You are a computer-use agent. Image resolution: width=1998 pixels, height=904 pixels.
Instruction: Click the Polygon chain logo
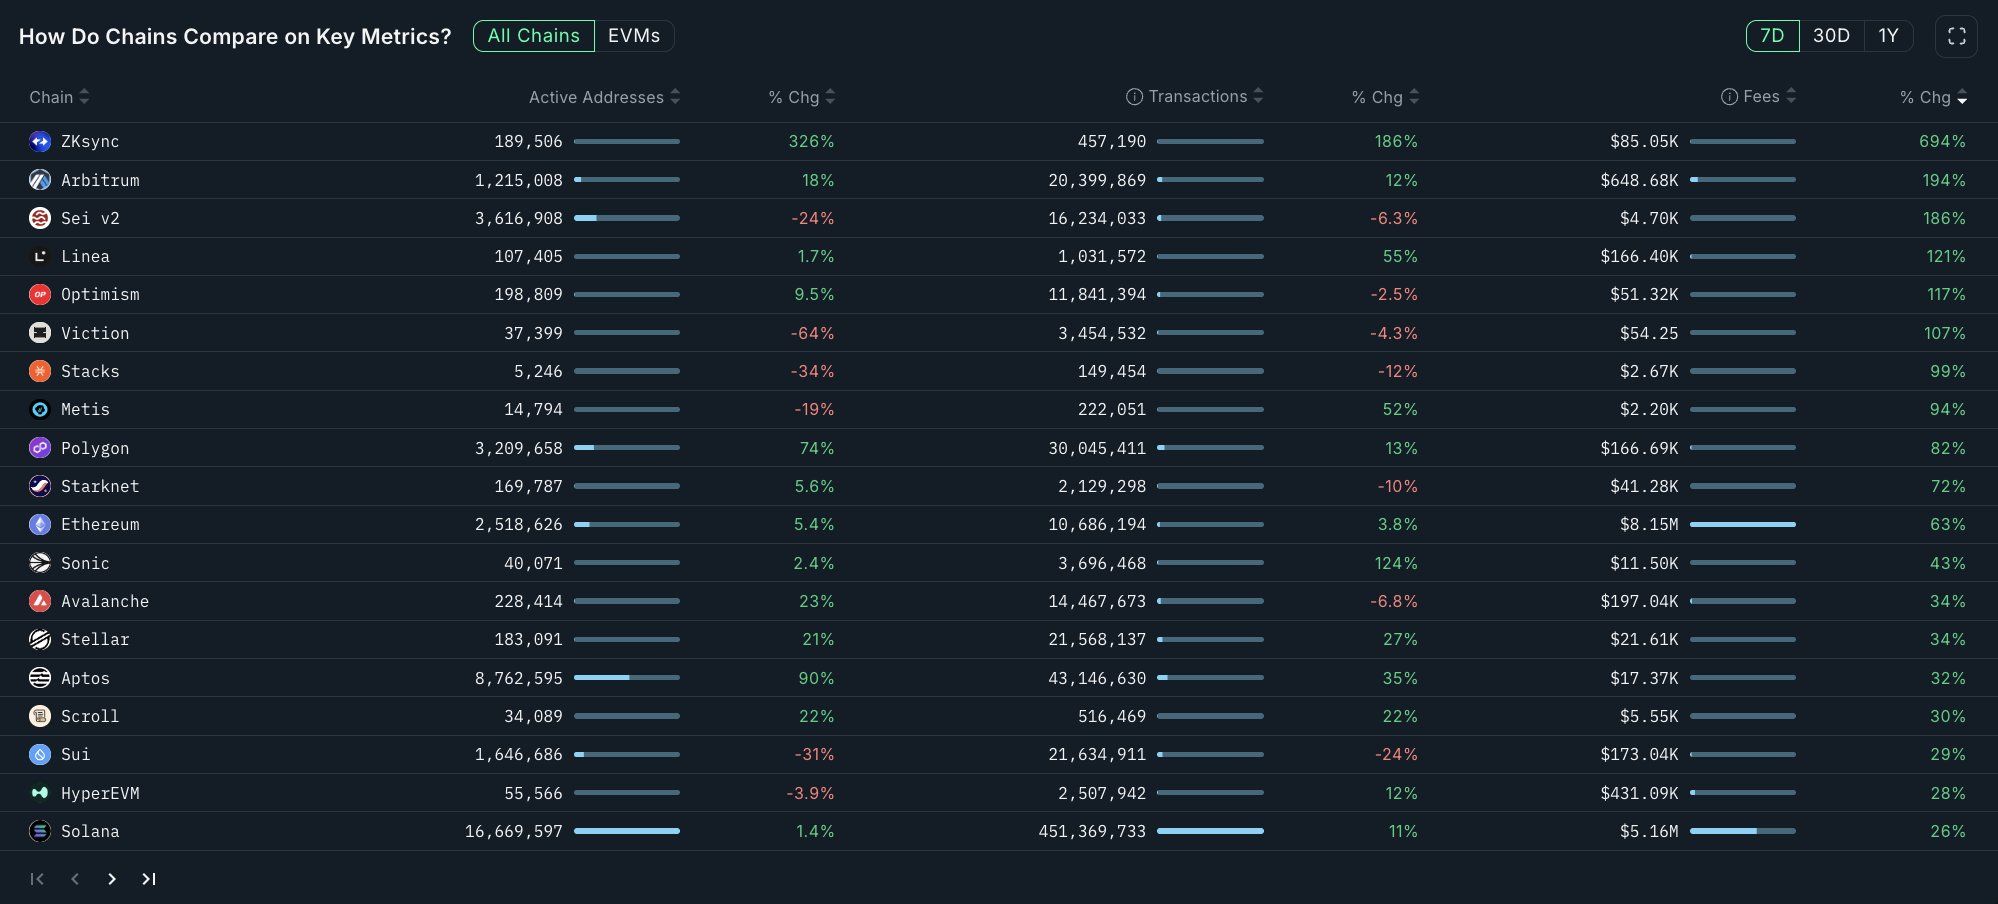point(39,448)
